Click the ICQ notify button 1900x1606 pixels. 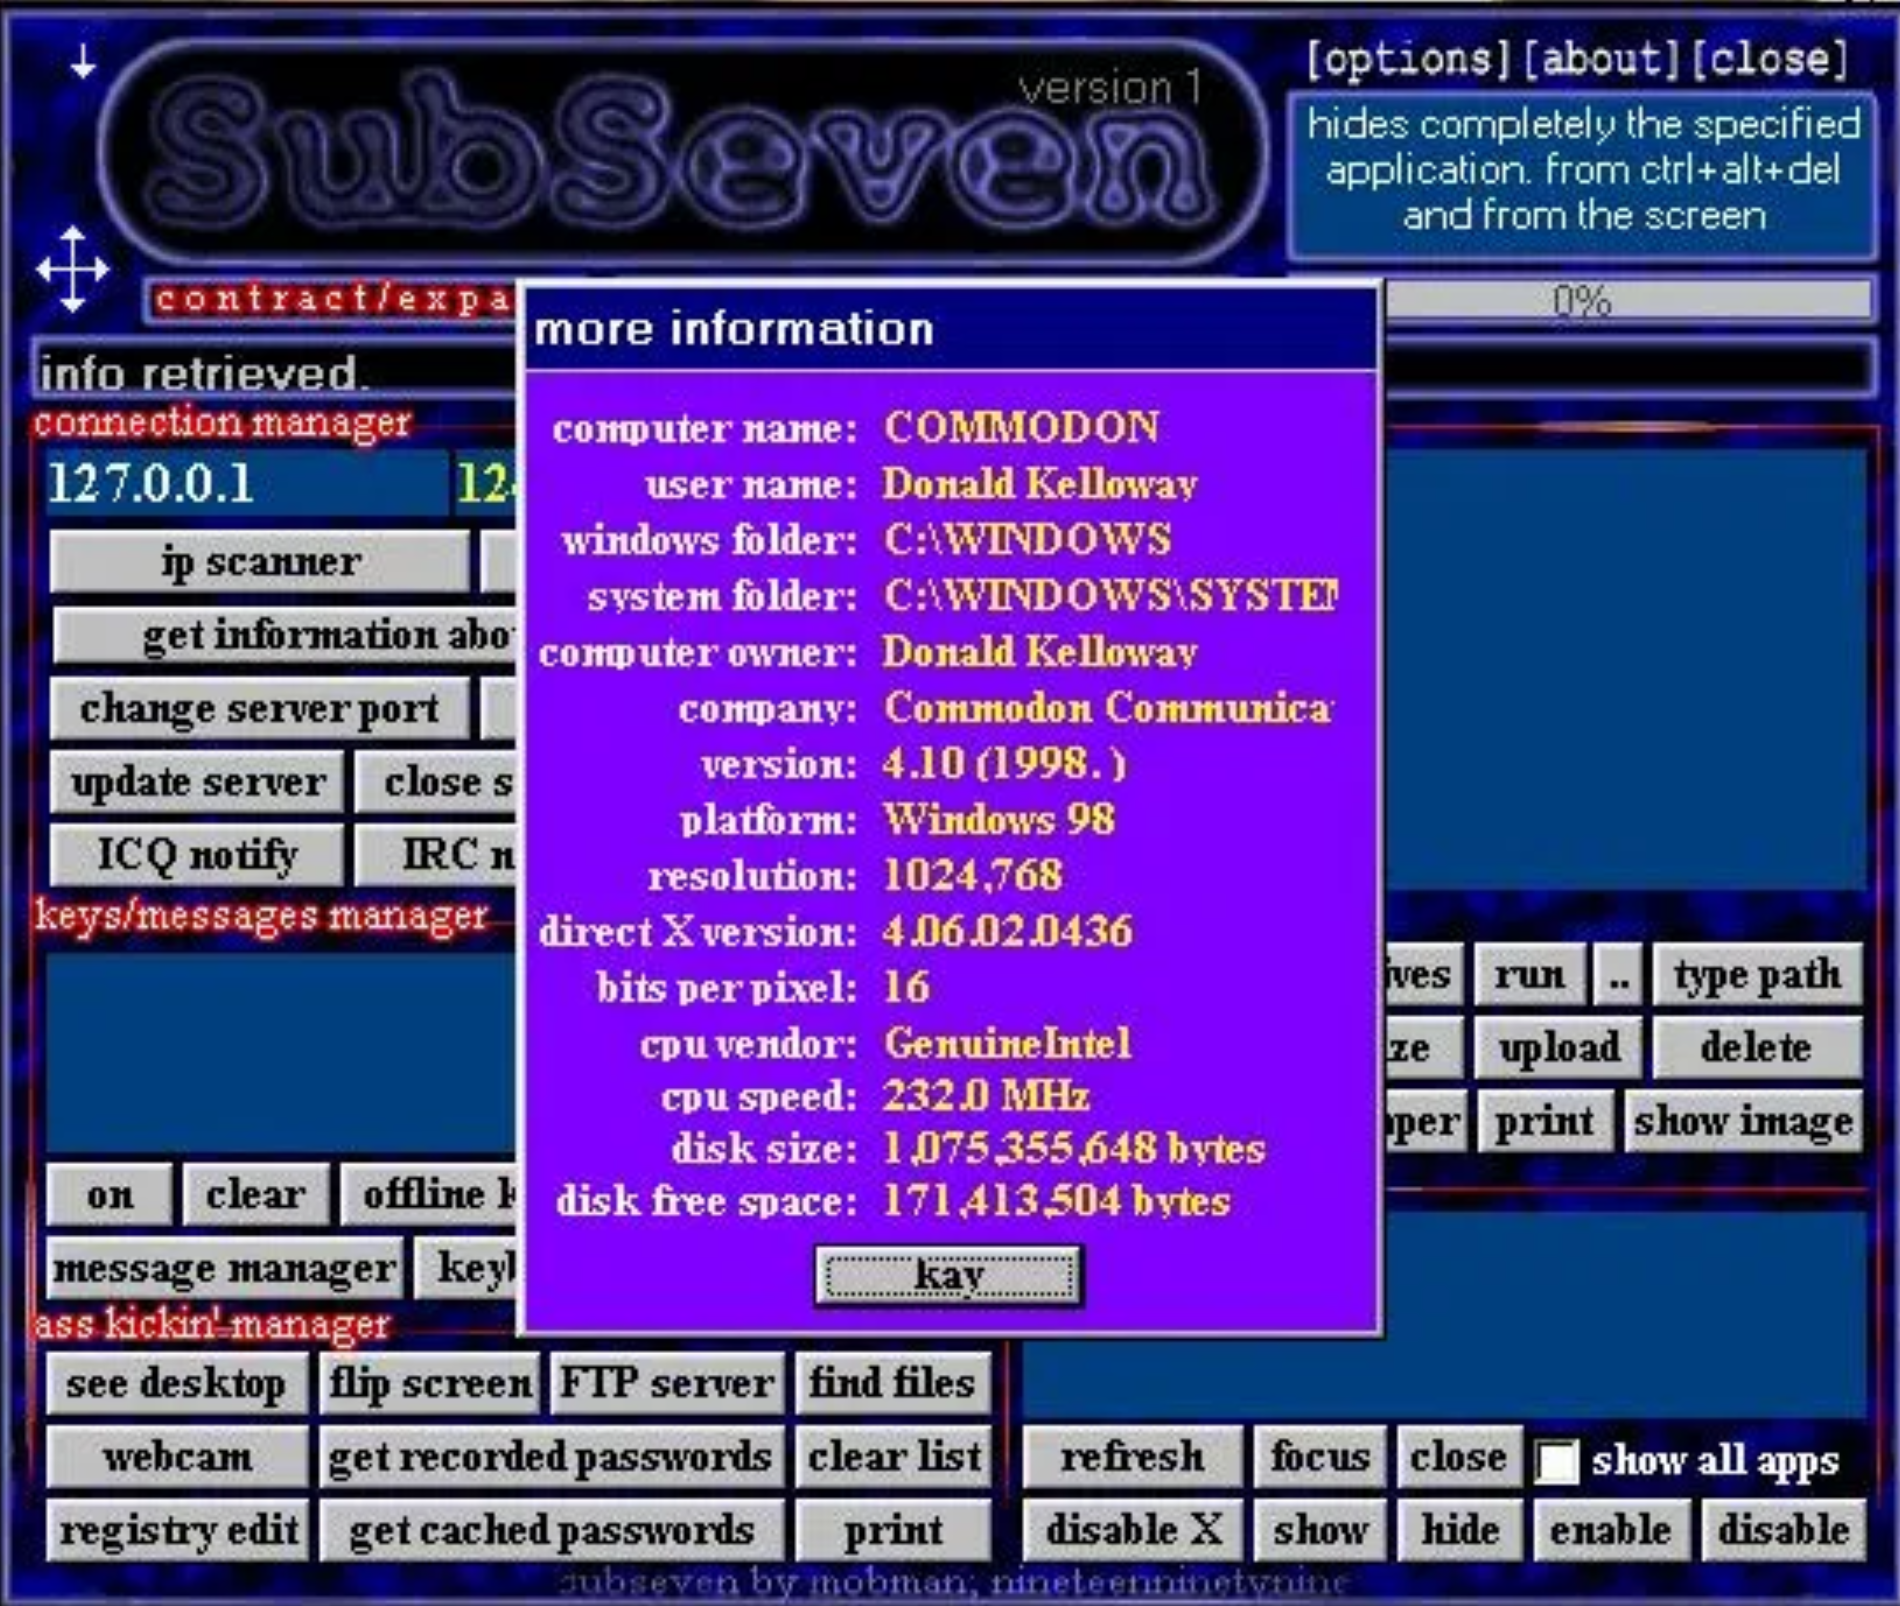[197, 855]
